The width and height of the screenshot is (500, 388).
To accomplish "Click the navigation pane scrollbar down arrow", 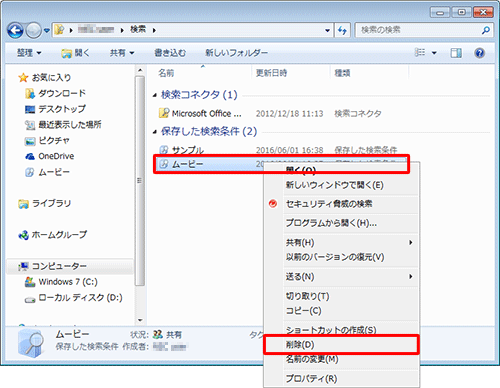I will coord(140,320).
